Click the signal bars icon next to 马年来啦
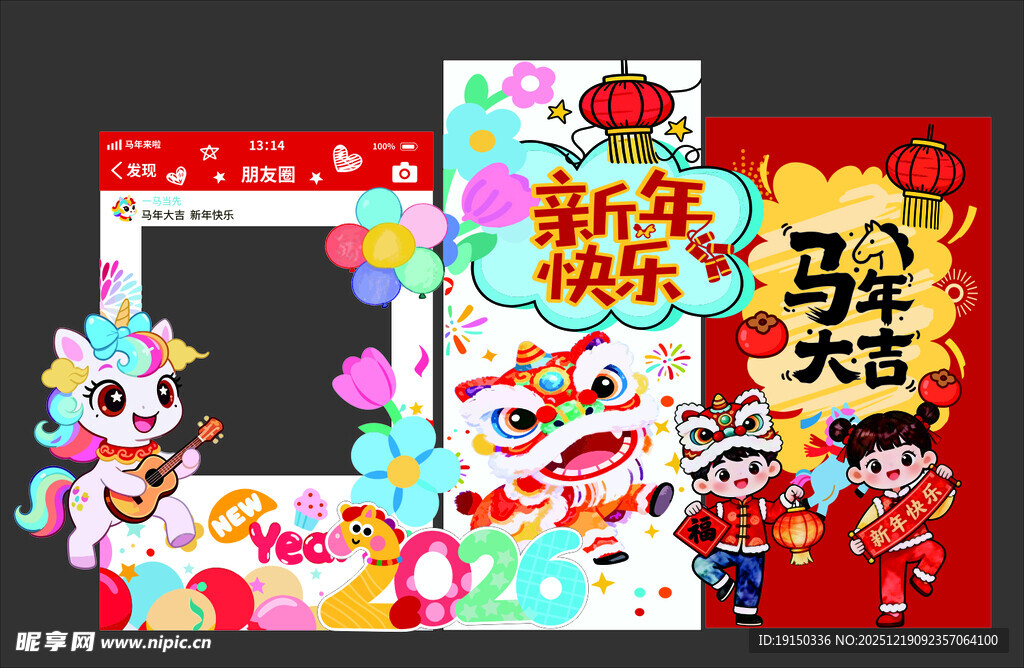 coord(114,145)
